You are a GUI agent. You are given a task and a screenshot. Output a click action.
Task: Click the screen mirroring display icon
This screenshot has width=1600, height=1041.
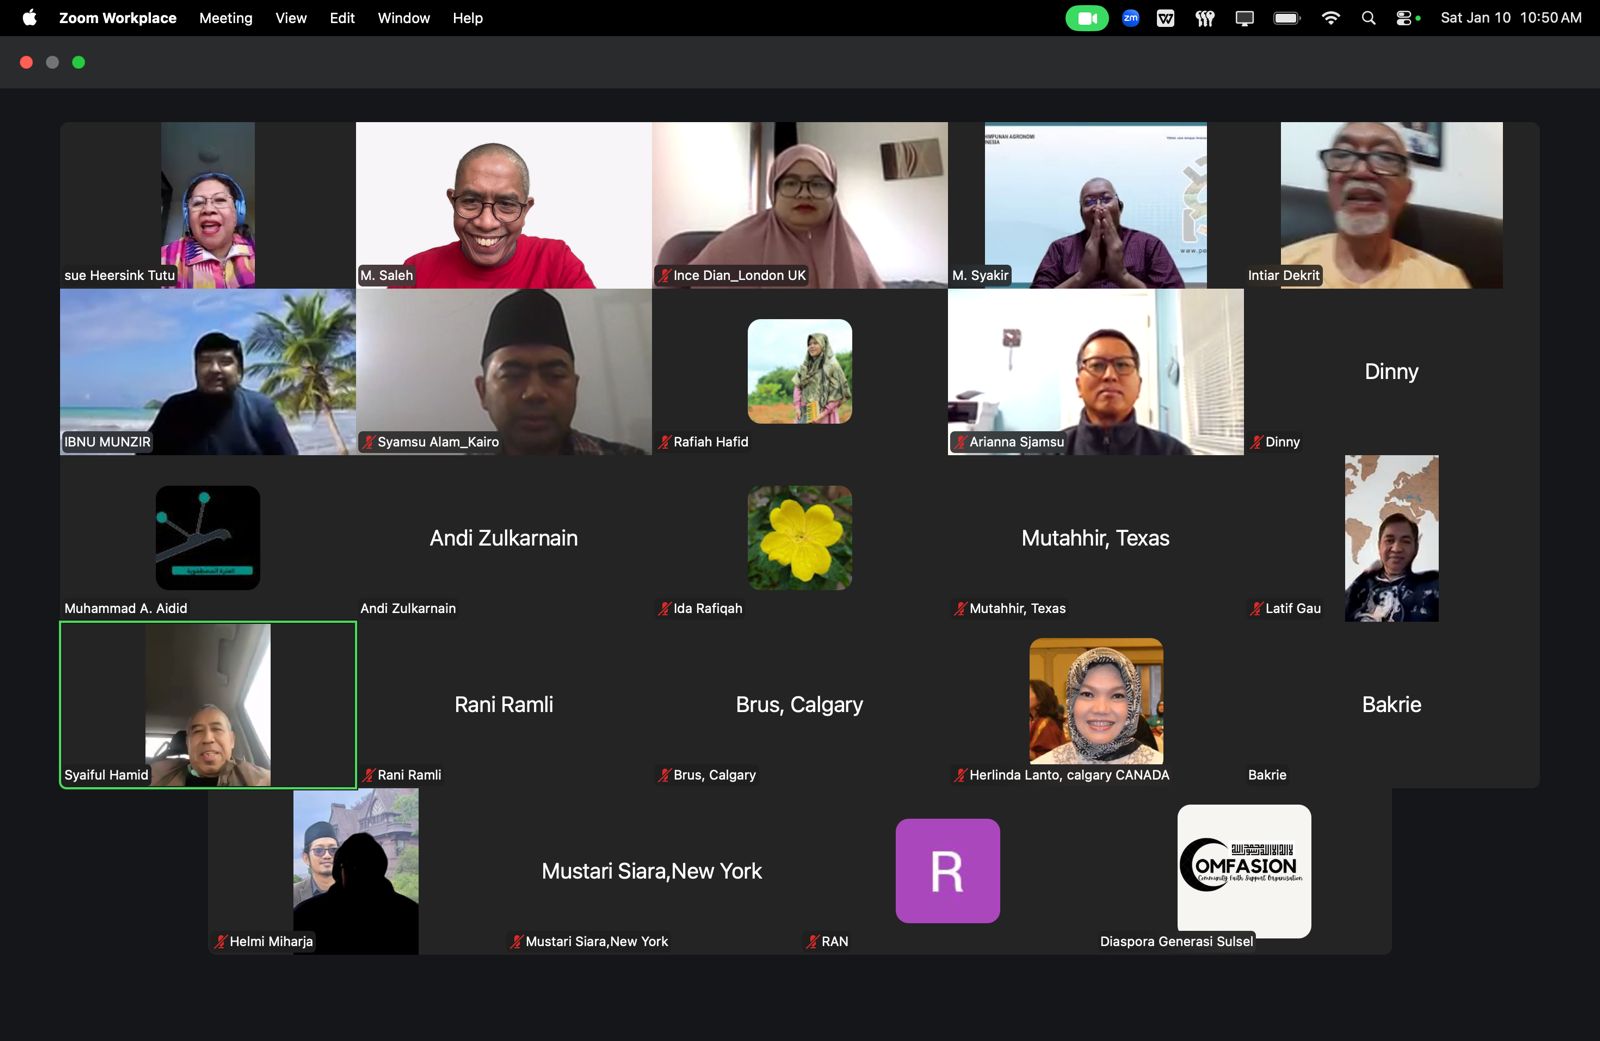pos(1244,18)
